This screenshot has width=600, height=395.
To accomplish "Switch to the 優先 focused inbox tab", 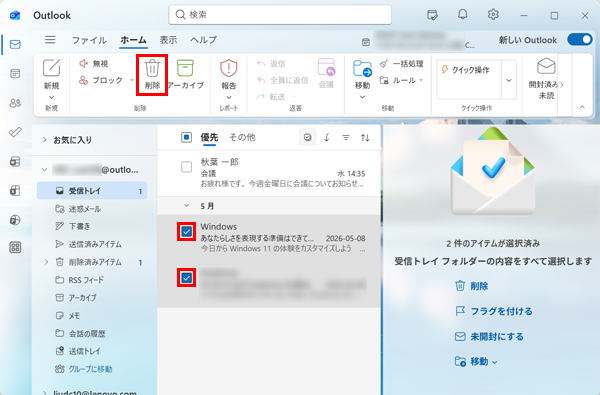I will (209, 137).
